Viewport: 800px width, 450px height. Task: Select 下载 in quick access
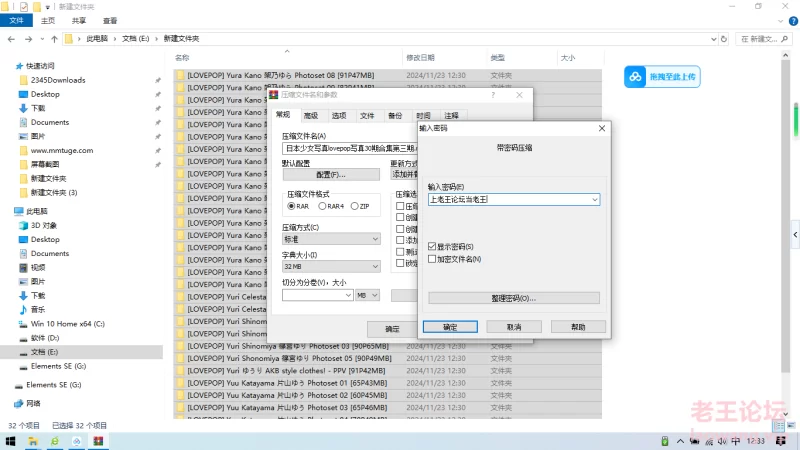point(38,108)
